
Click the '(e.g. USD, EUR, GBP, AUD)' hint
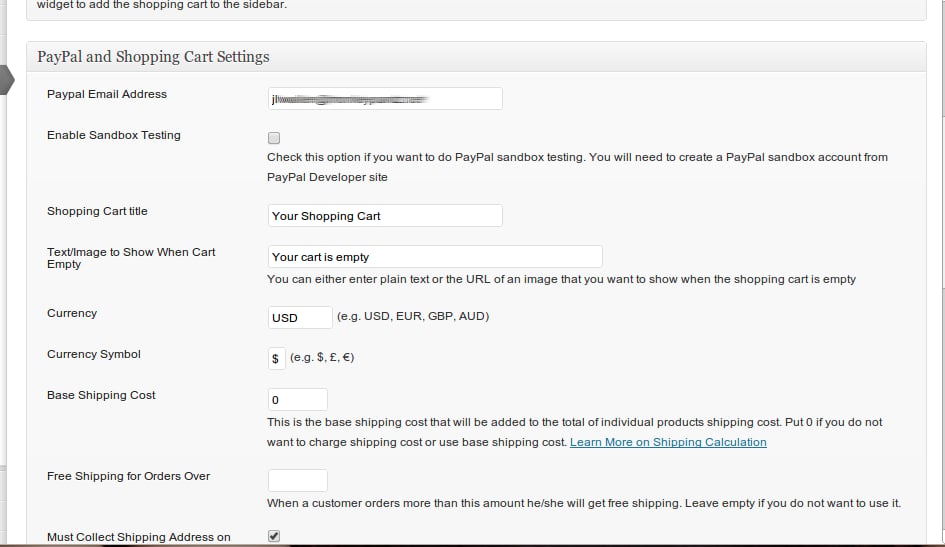click(413, 316)
